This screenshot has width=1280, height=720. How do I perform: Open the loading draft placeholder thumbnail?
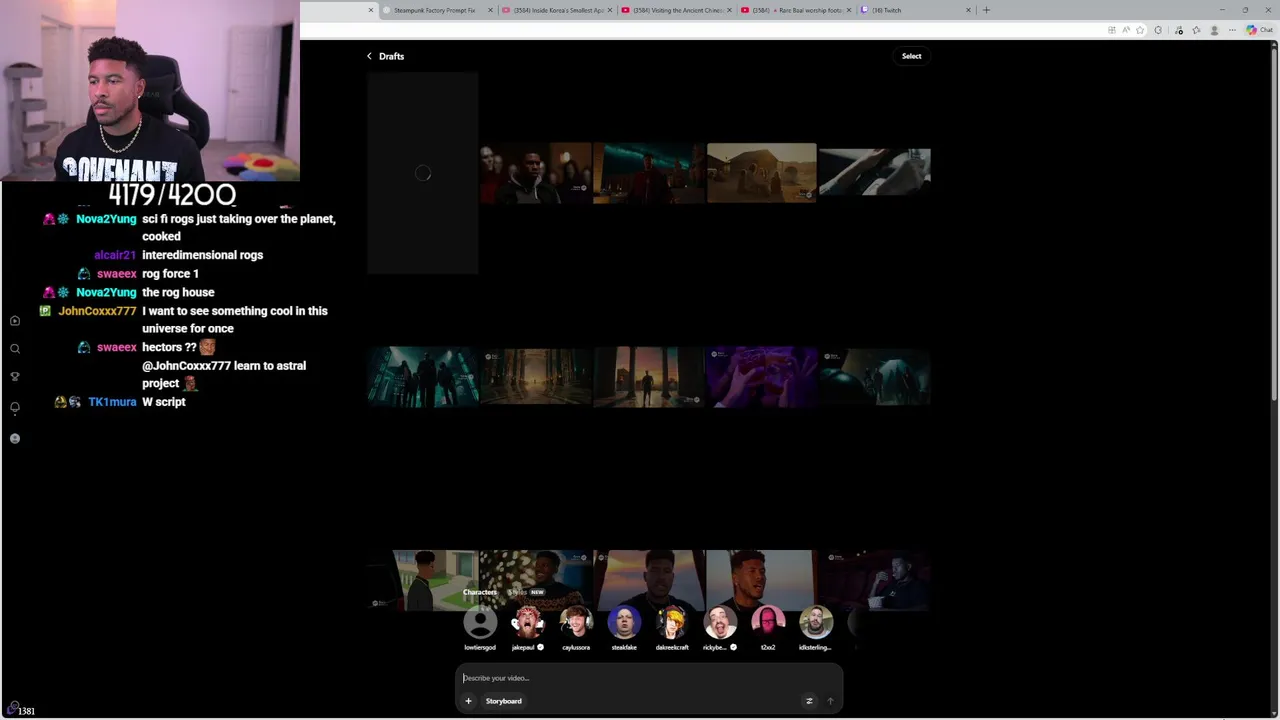(x=422, y=173)
